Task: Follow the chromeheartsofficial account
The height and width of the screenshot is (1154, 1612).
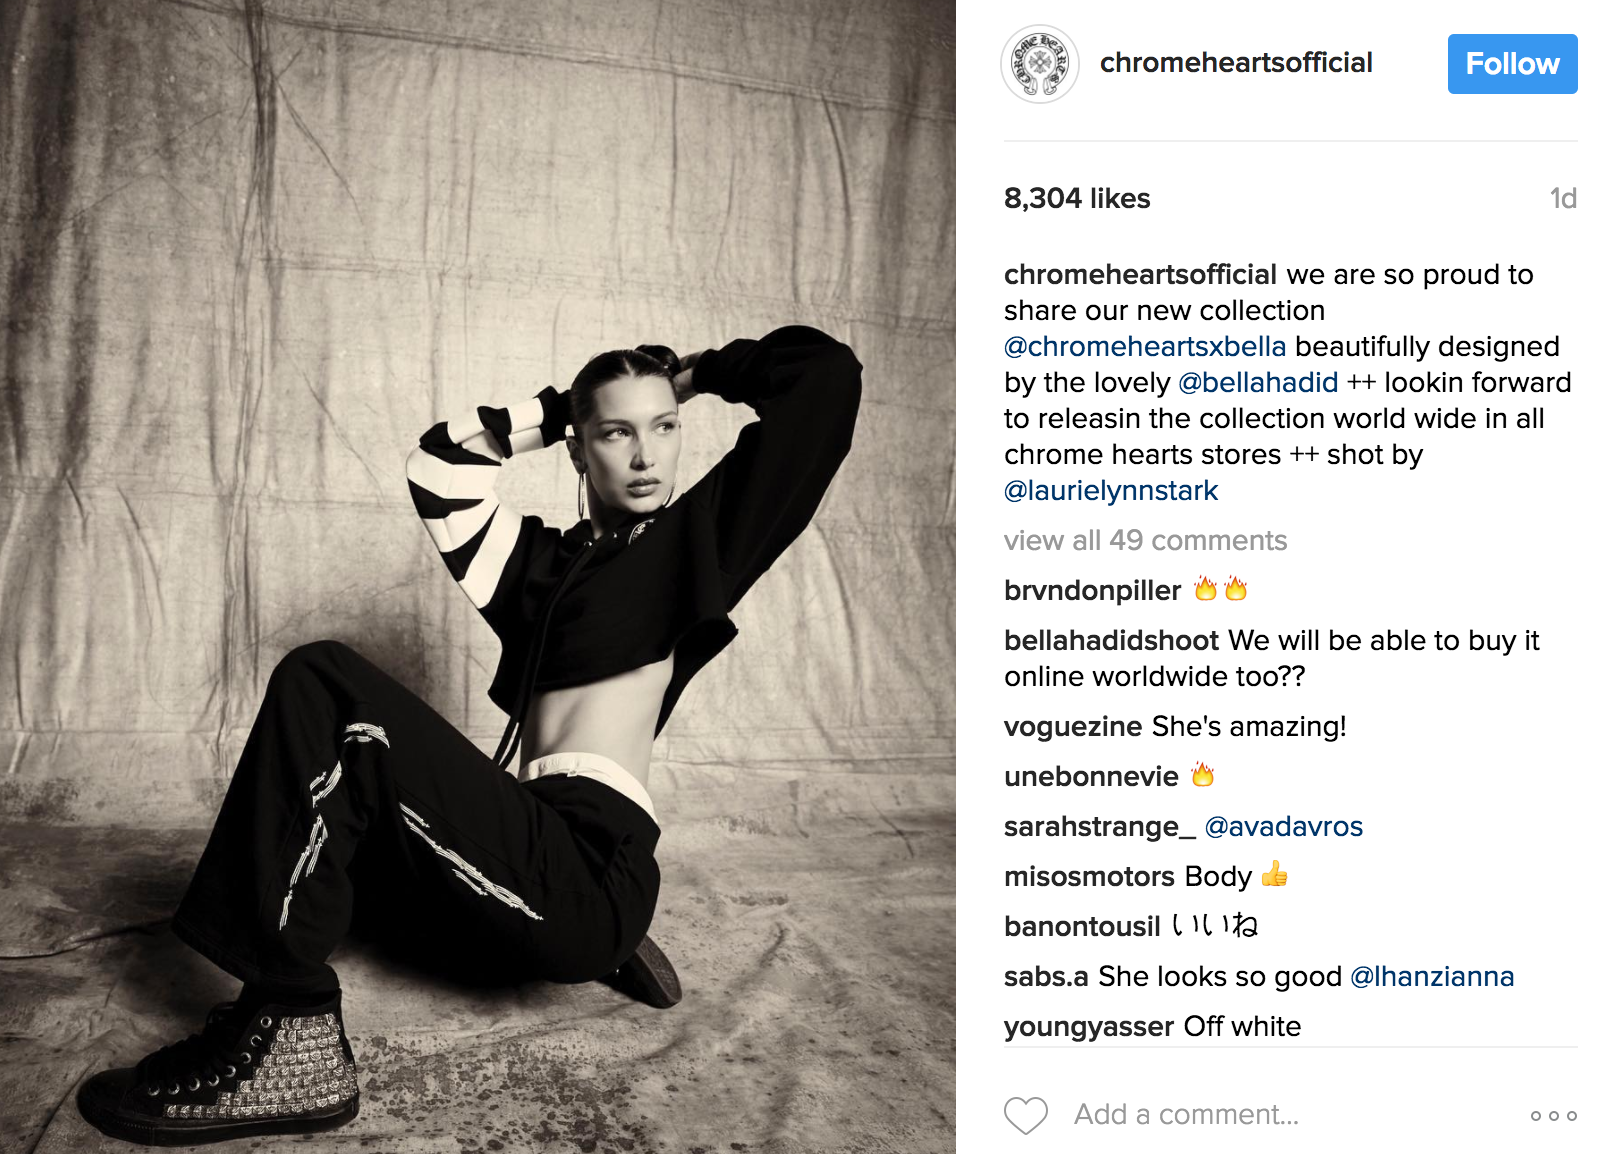Action: tap(1512, 64)
